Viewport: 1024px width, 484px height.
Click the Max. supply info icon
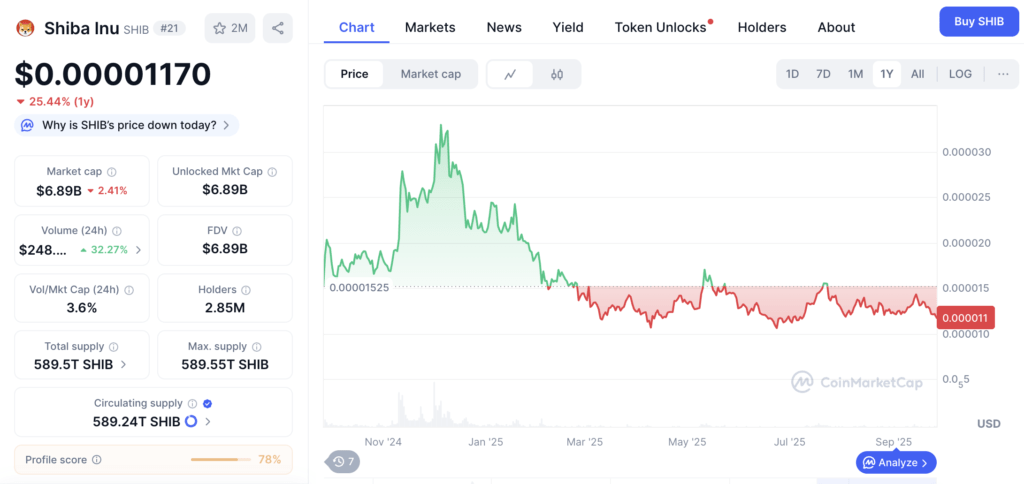click(x=257, y=347)
